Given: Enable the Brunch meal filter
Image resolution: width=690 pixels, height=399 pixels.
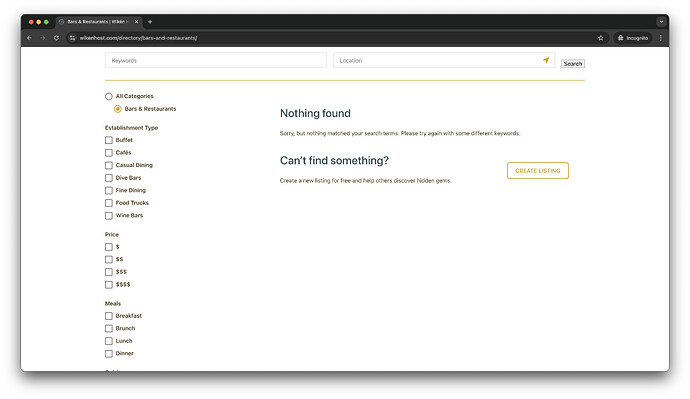Looking at the screenshot, I should [x=109, y=329].
